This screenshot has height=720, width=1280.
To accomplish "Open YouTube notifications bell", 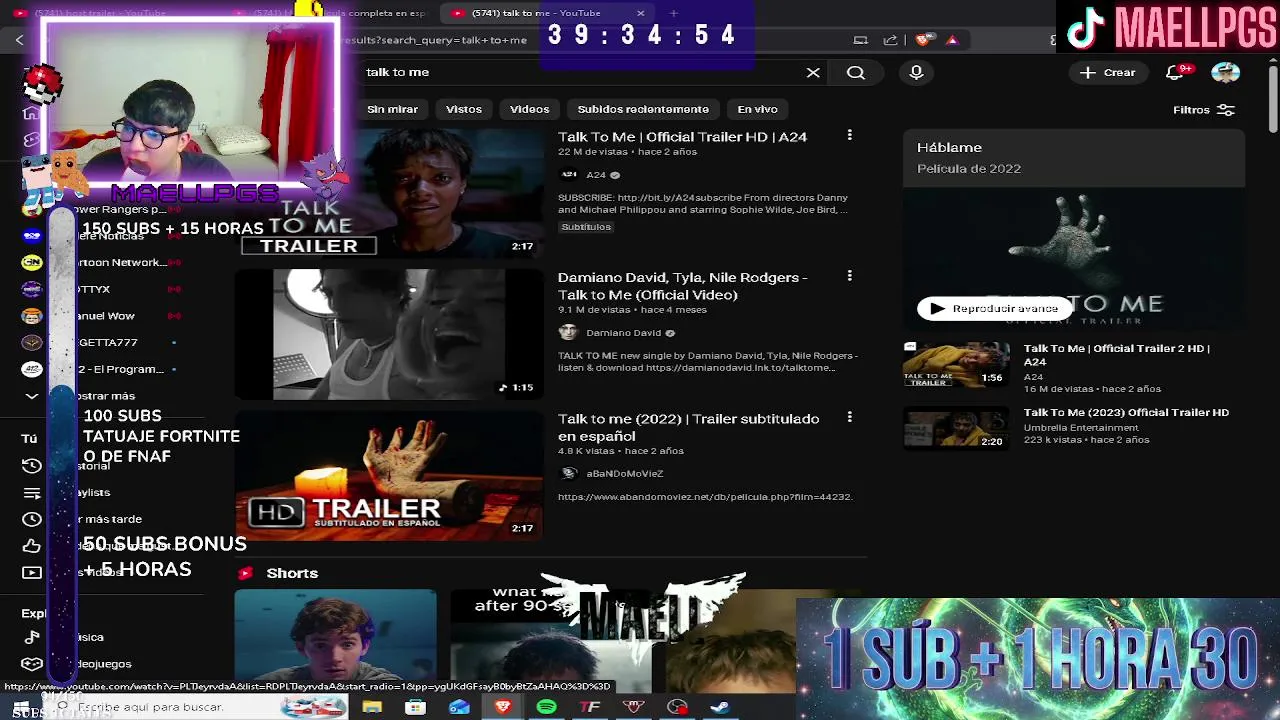I will [1177, 72].
